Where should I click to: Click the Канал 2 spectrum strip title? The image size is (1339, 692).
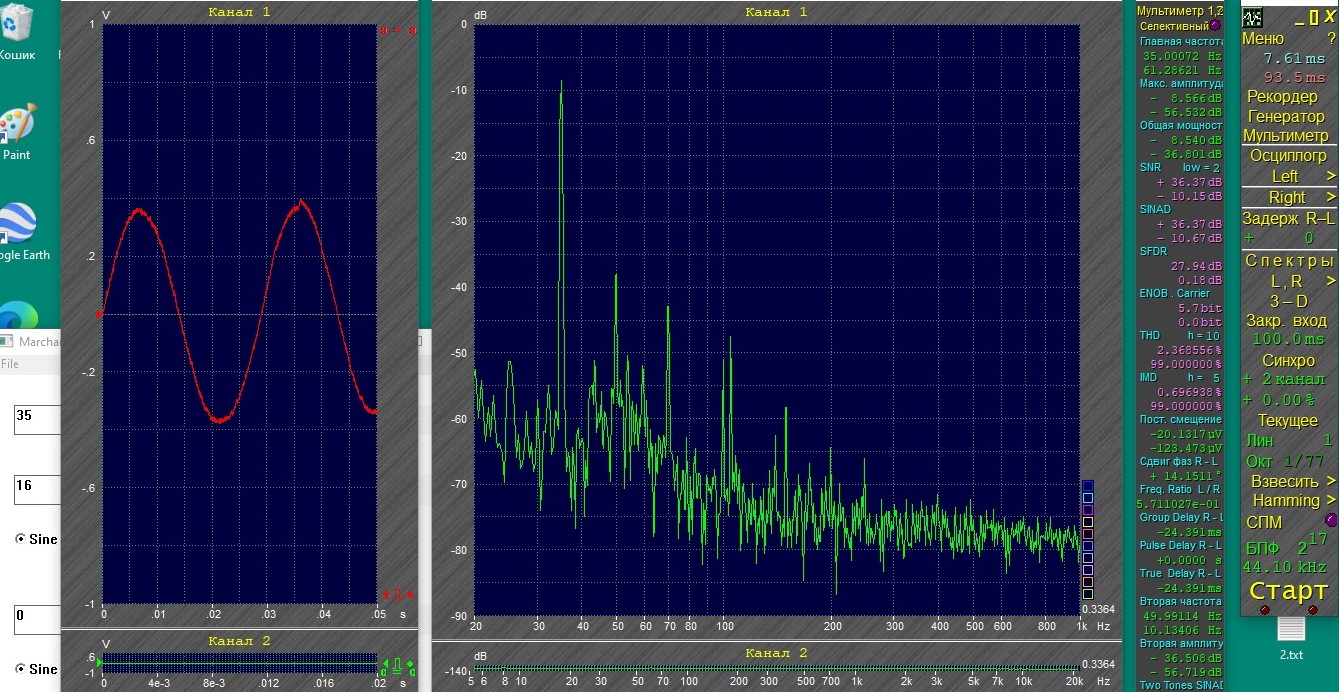click(776, 653)
